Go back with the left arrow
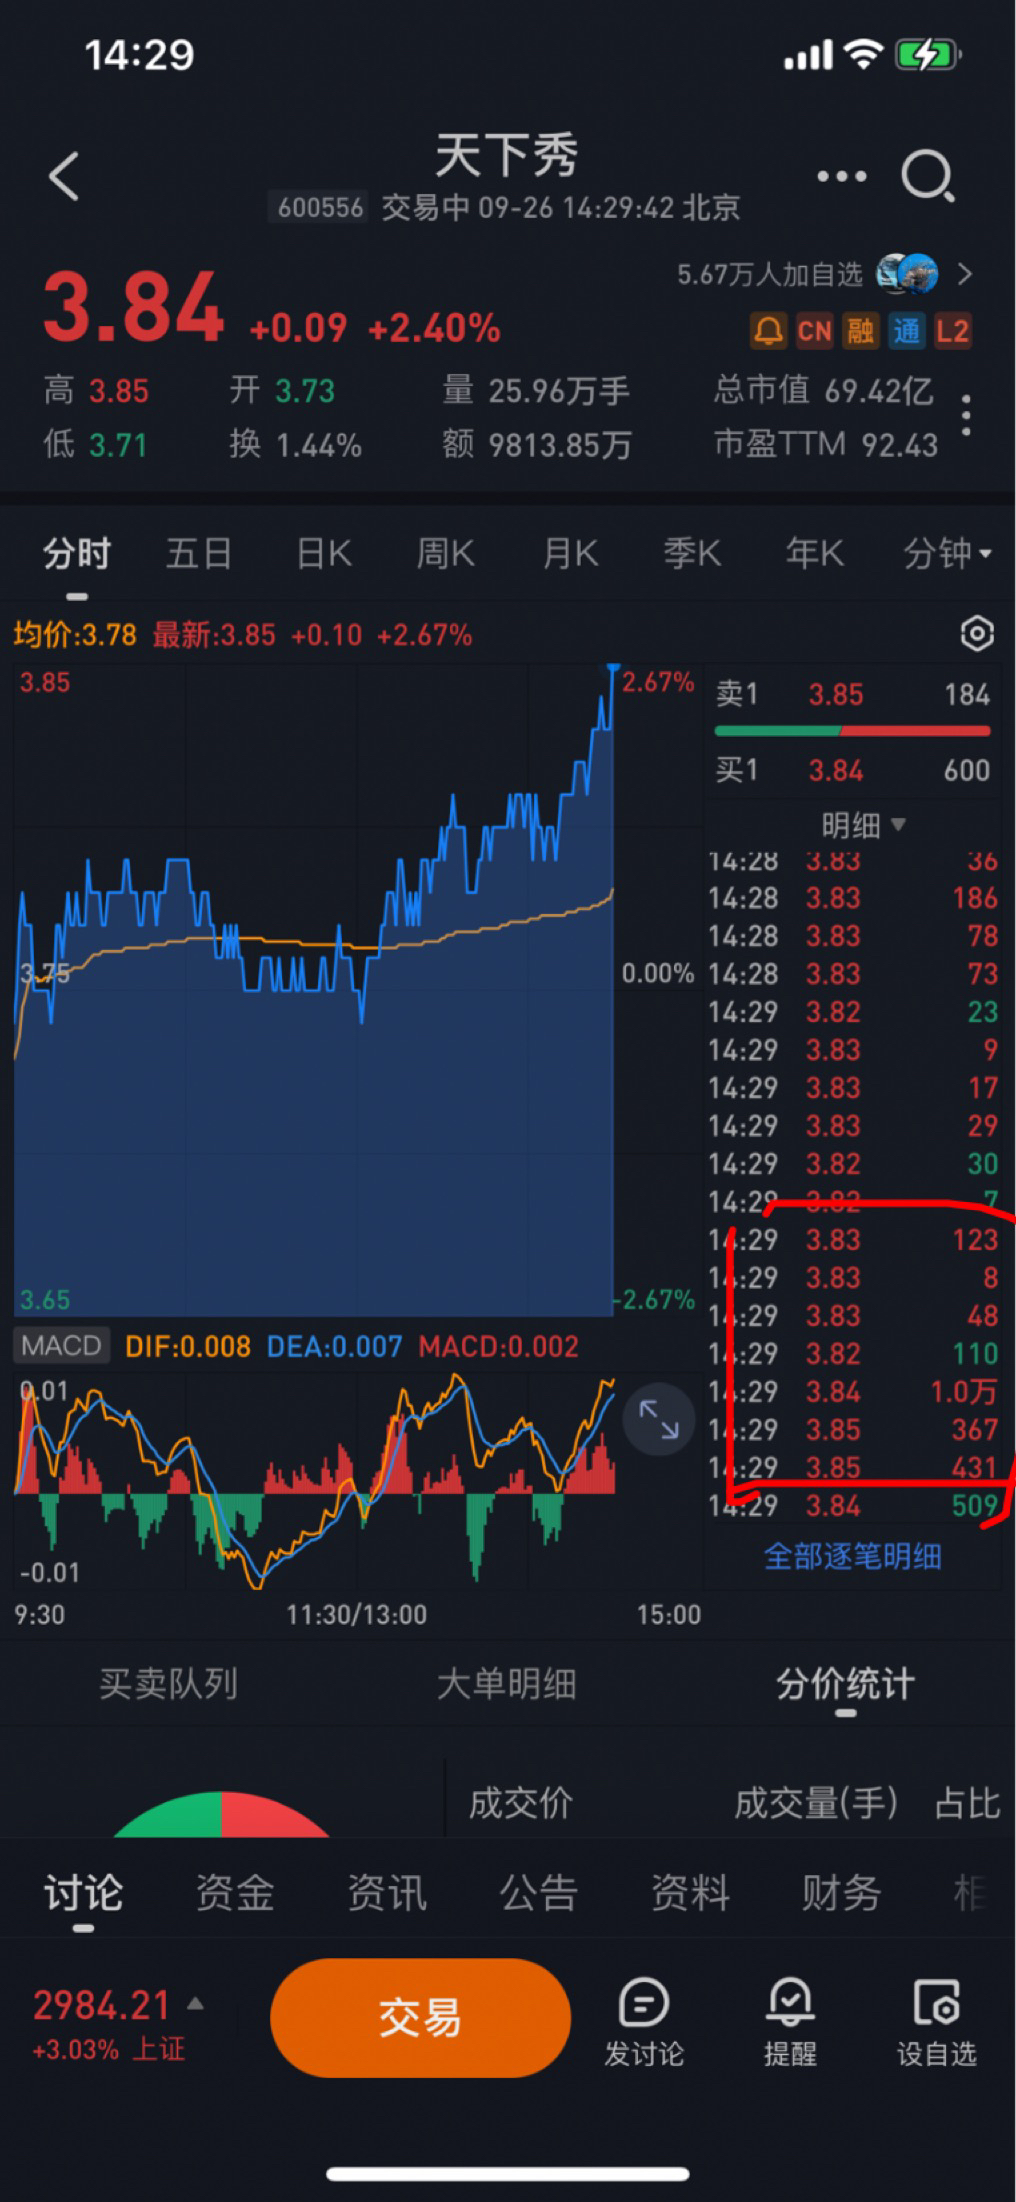Viewport: 1016px width, 2202px height. coord(64,177)
